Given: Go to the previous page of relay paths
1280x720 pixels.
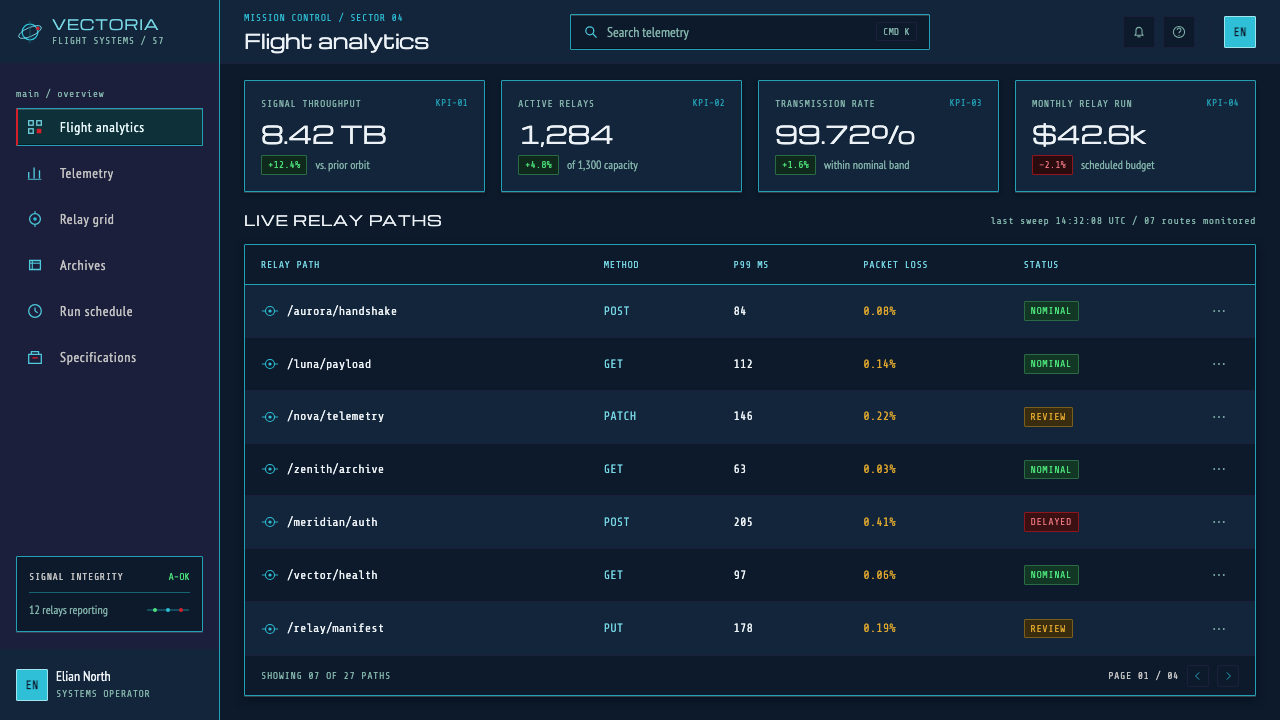Looking at the screenshot, I should point(1198,676).
